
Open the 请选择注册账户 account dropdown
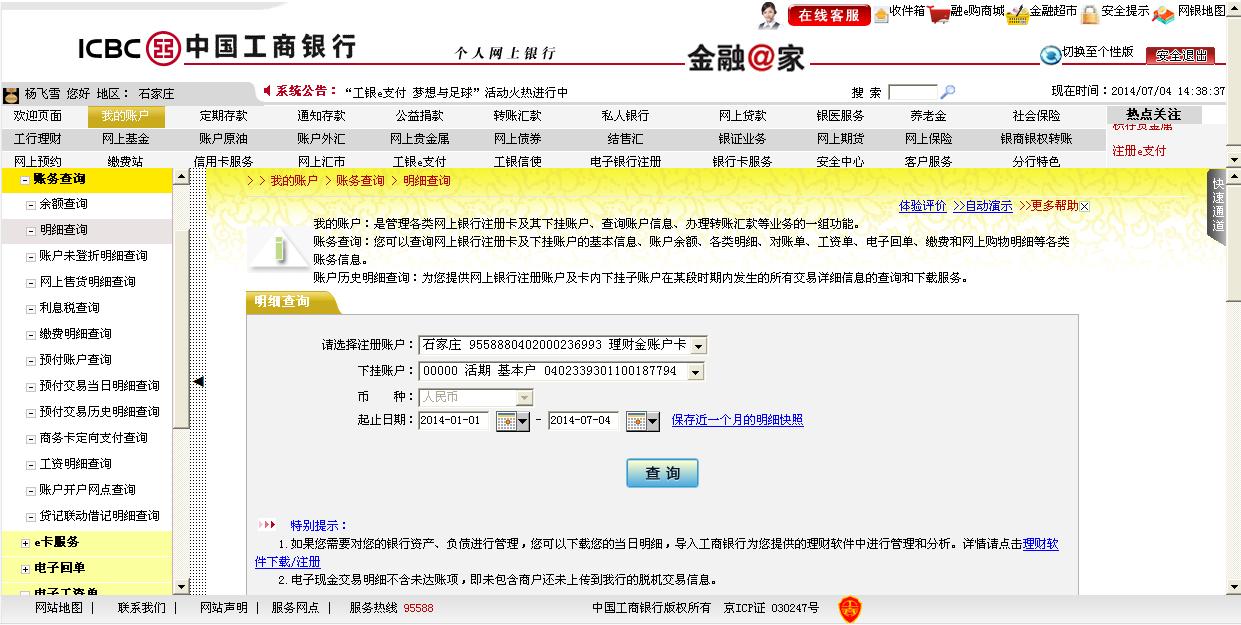coord(698,346)
